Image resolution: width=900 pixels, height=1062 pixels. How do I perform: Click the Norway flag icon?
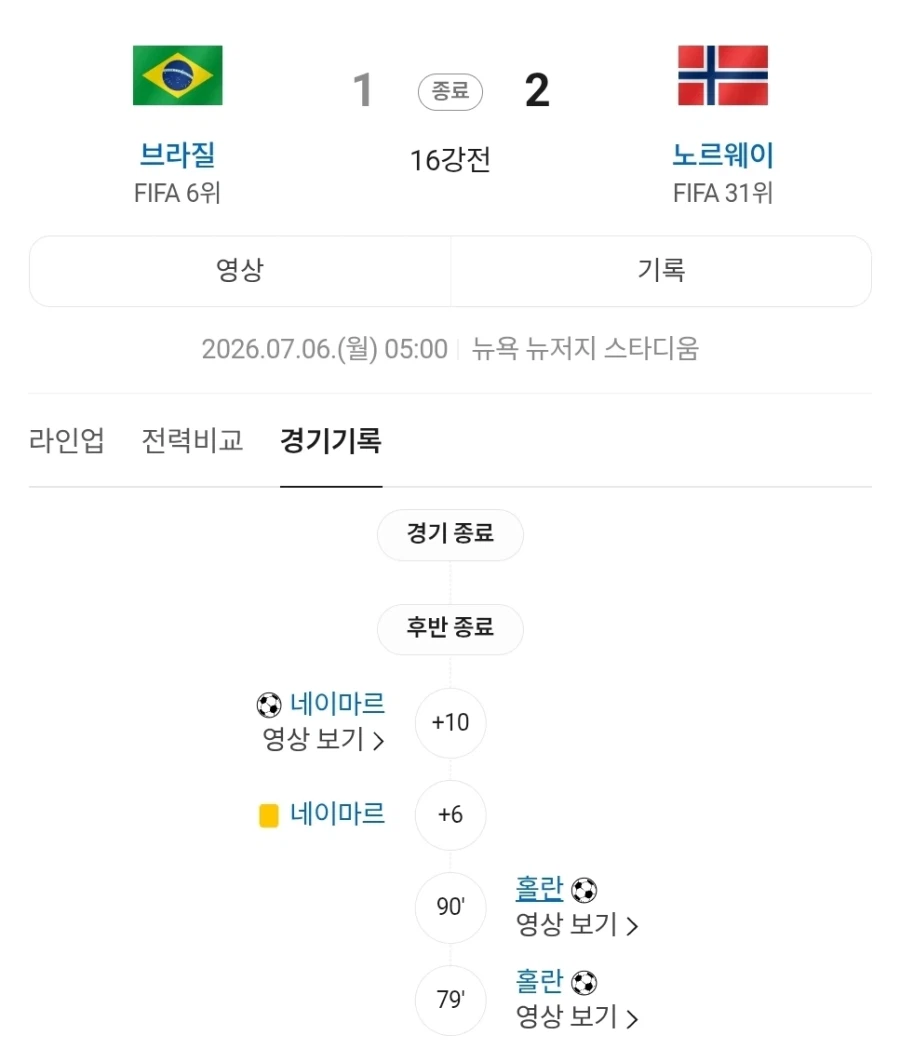723,75
